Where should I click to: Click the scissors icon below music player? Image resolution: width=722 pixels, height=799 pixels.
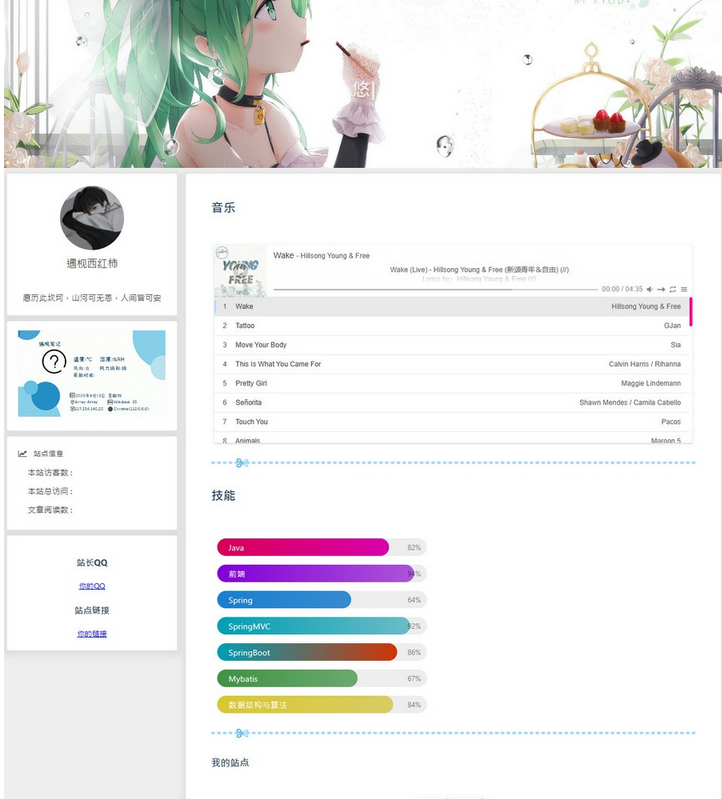tap(242, 463)
